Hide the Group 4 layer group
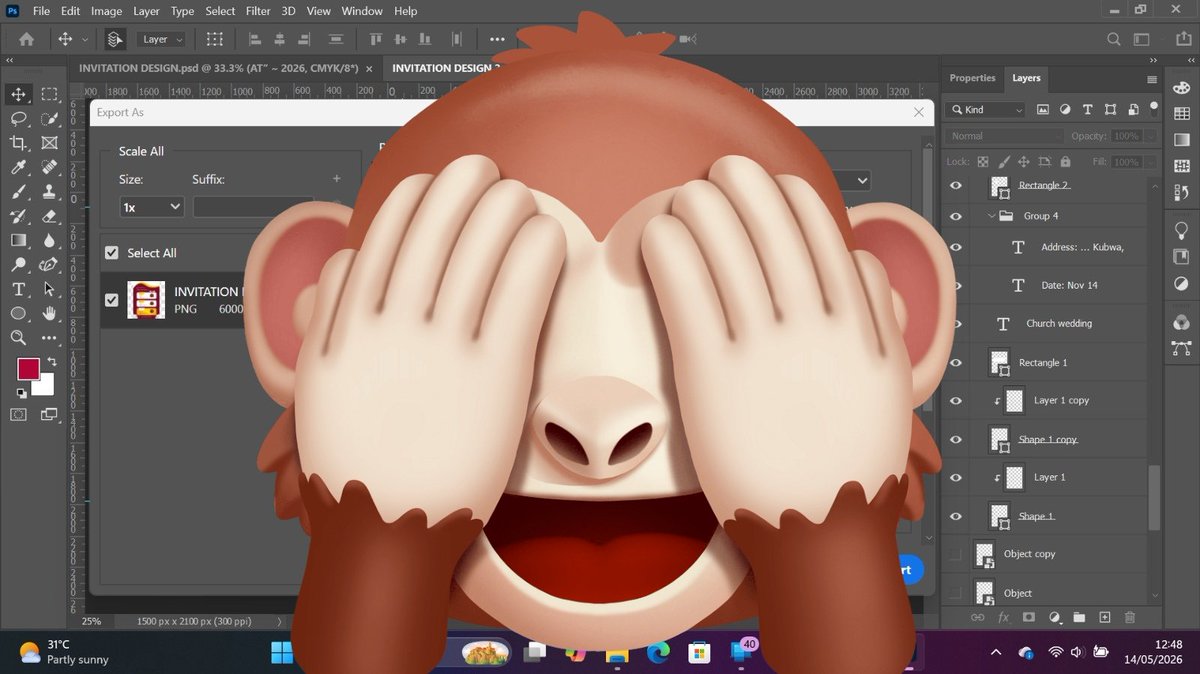 [956, 216]
